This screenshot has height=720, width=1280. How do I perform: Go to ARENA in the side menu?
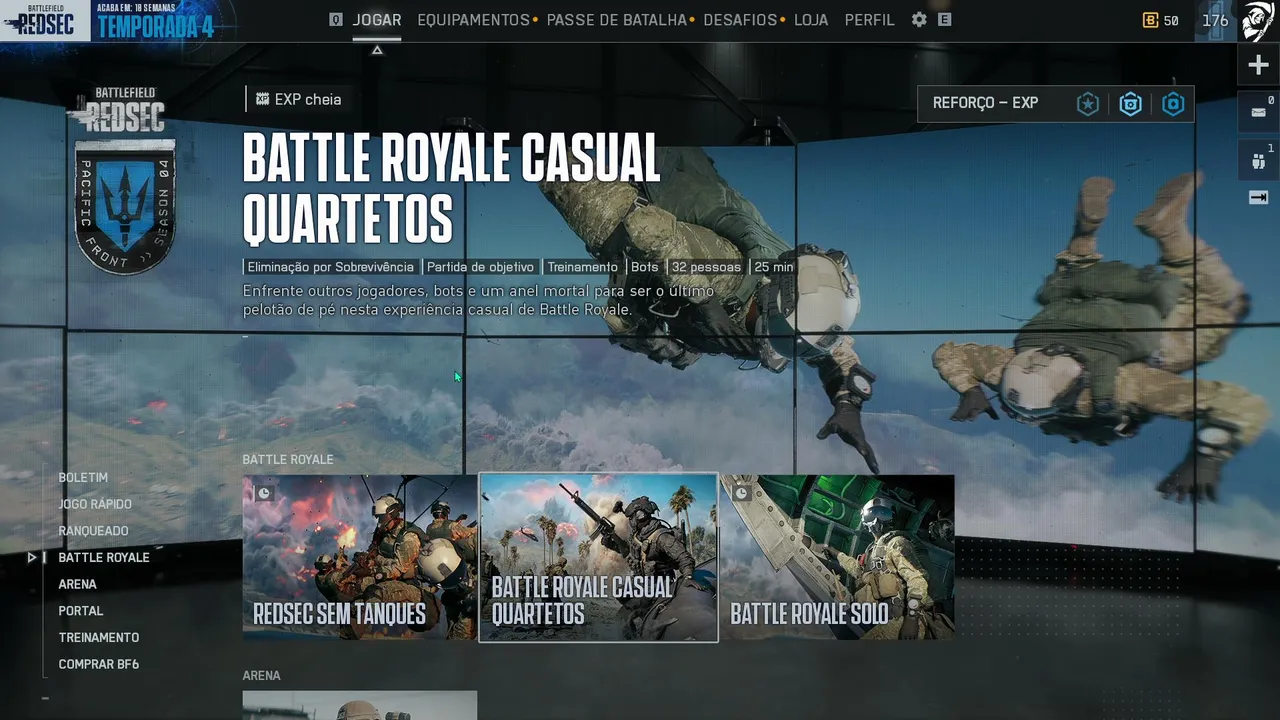point(78,584)
